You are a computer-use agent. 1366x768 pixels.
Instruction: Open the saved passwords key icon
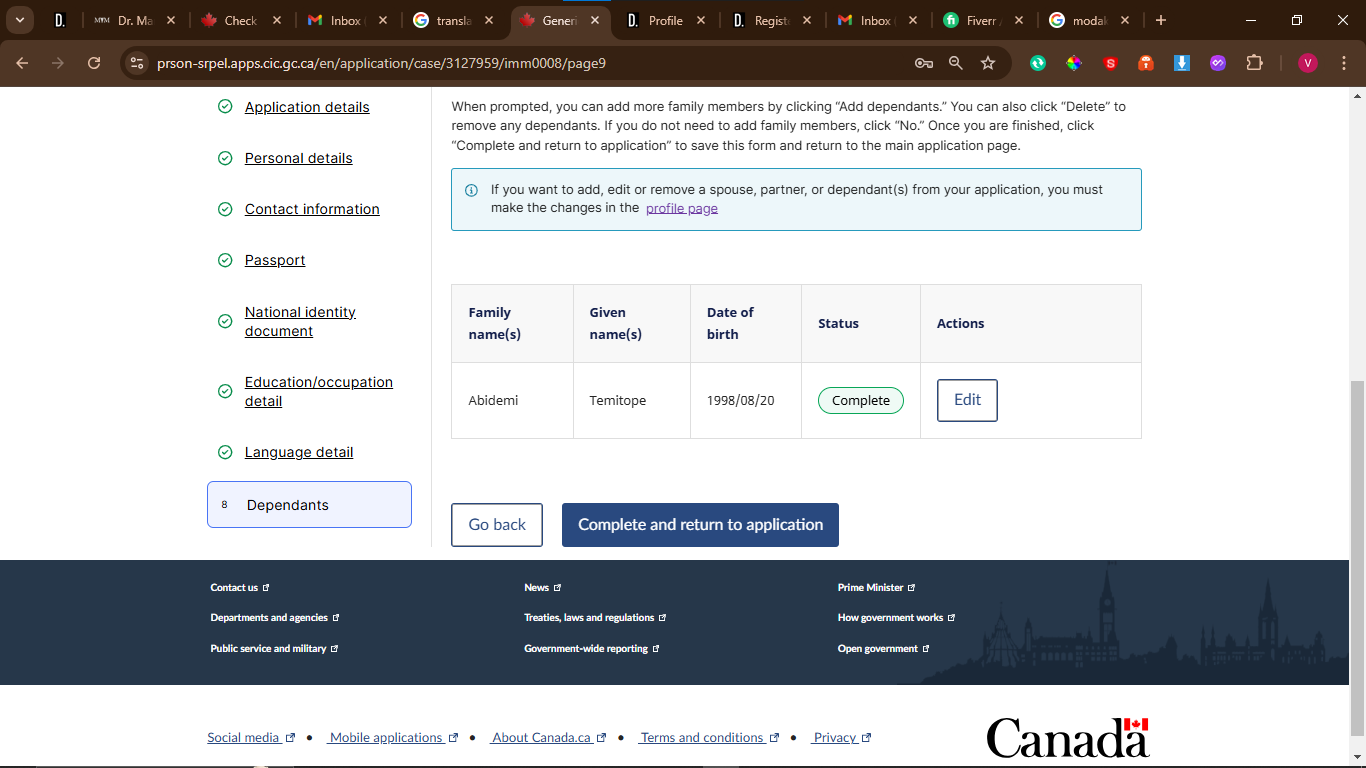click(924, 63)
